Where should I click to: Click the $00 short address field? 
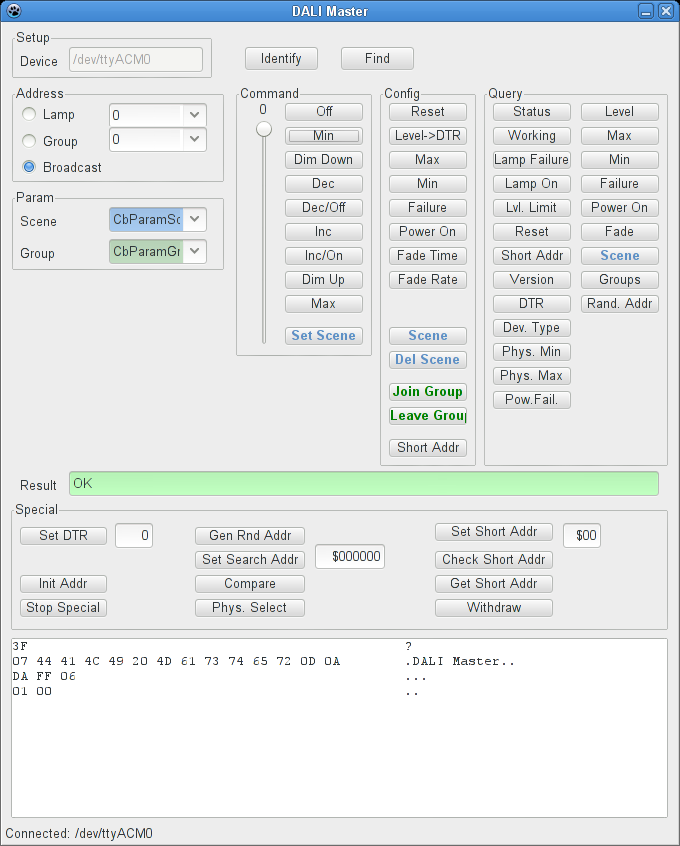[582, 535]
